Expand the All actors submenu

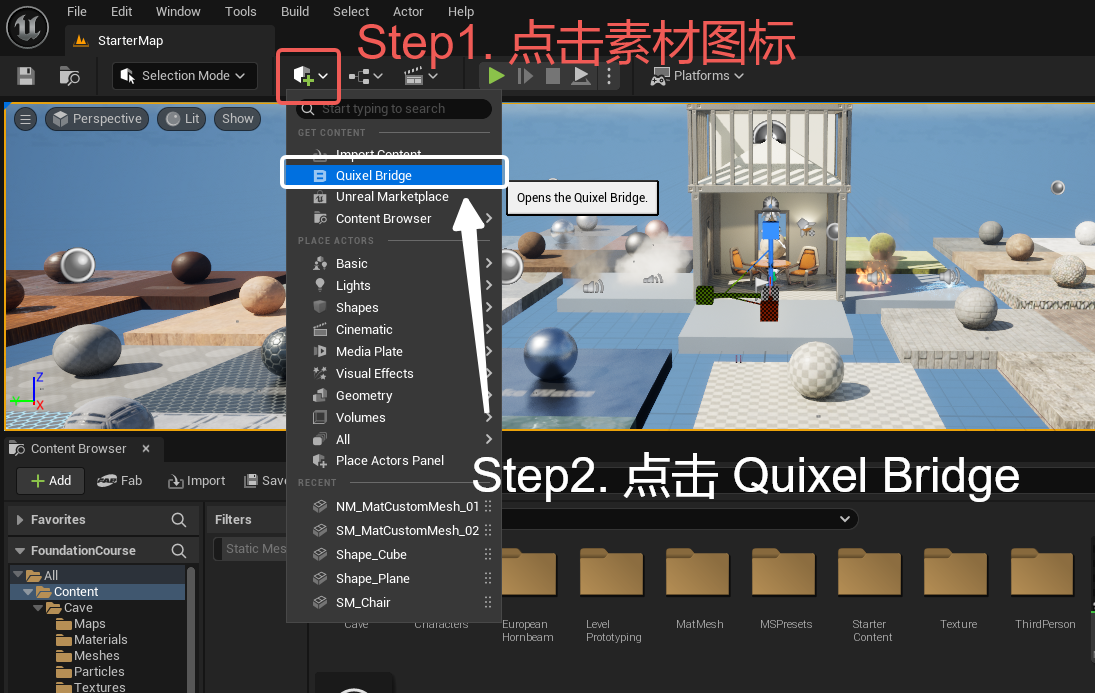[x=394, y=439]
